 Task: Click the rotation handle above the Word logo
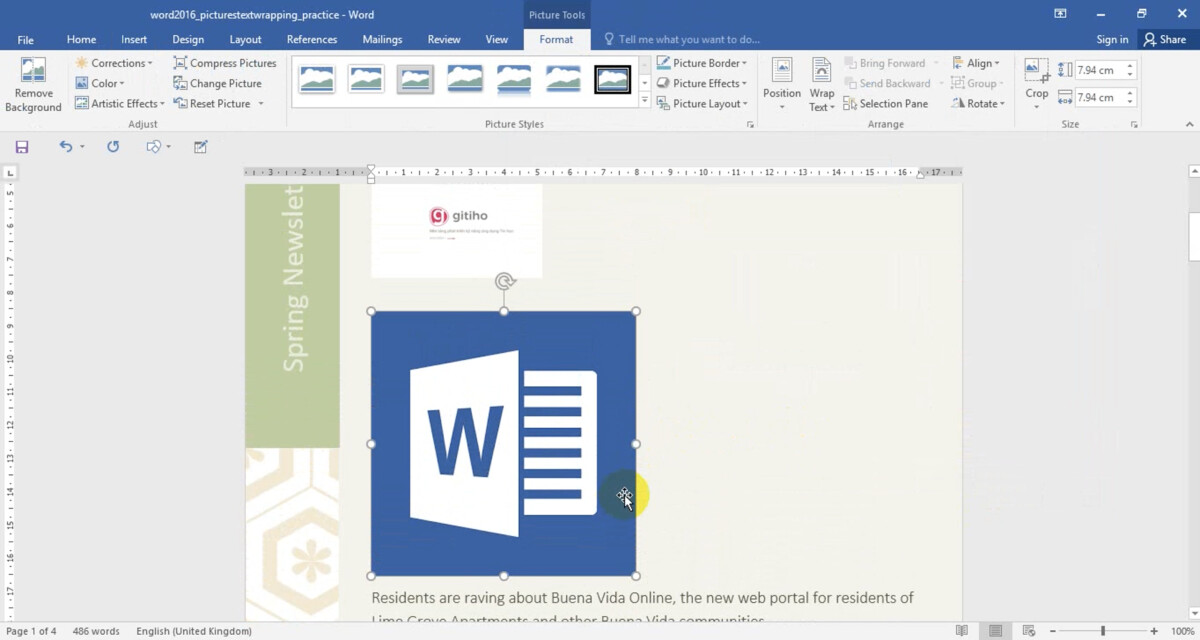pos(504,282)
